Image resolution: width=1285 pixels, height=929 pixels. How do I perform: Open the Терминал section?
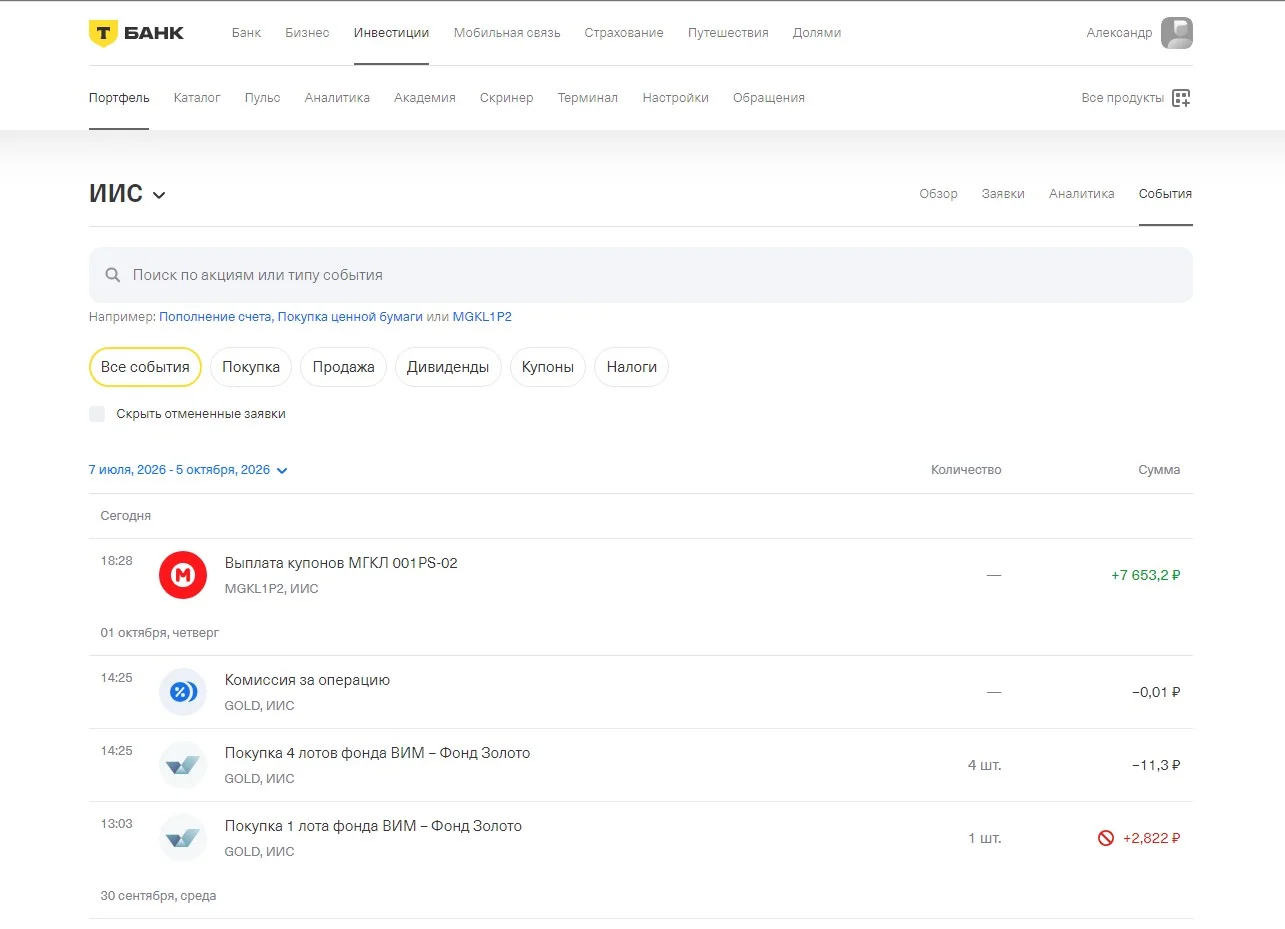588,98
